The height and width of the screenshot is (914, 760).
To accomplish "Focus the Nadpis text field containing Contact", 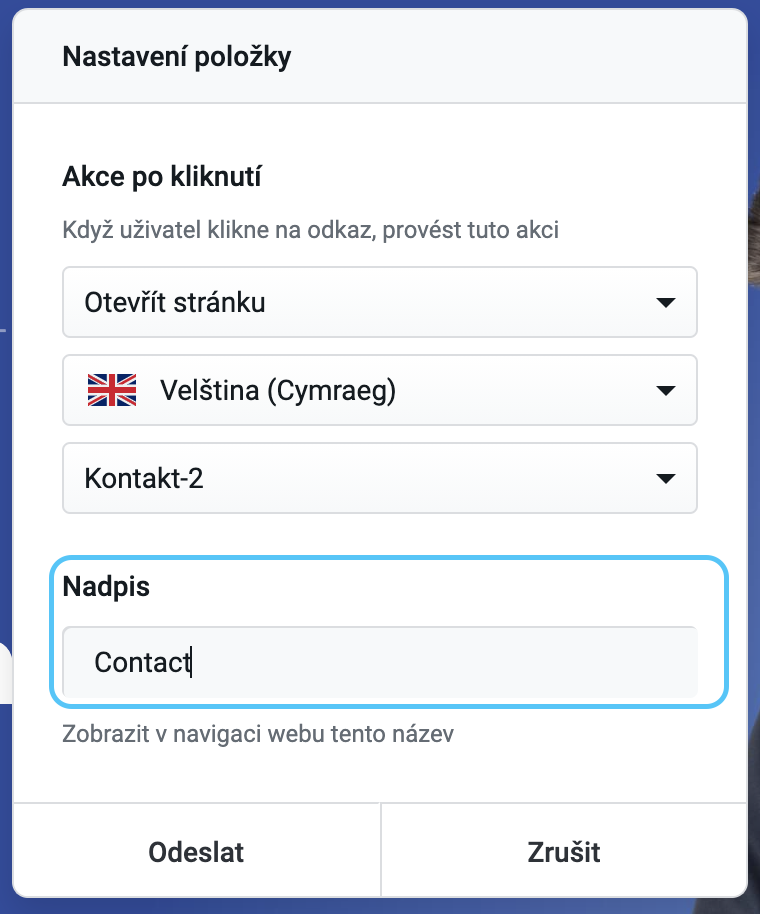I will (x=379, y=662).
